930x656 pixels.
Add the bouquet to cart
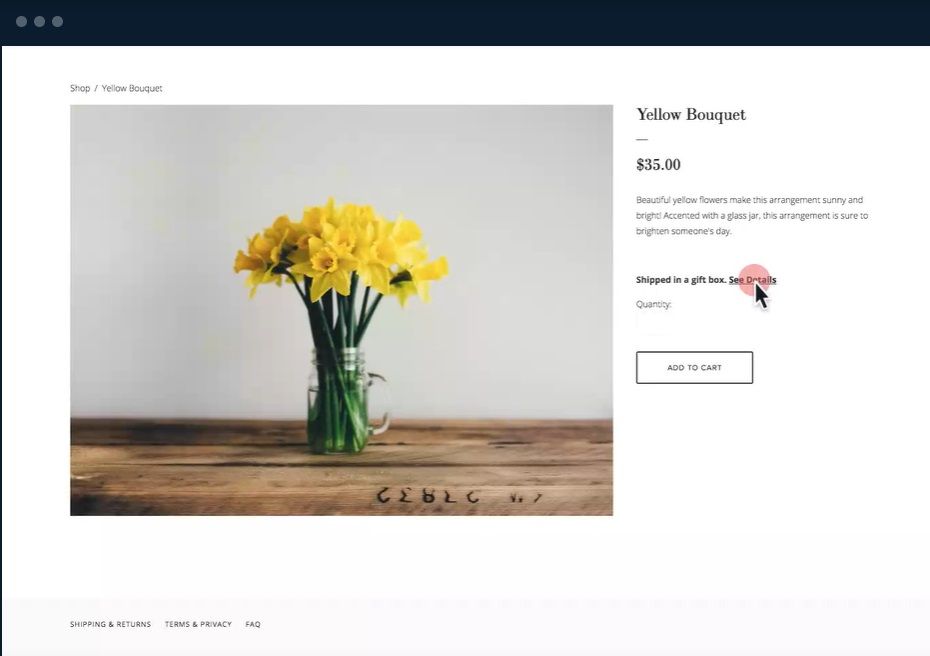(695, 368)
